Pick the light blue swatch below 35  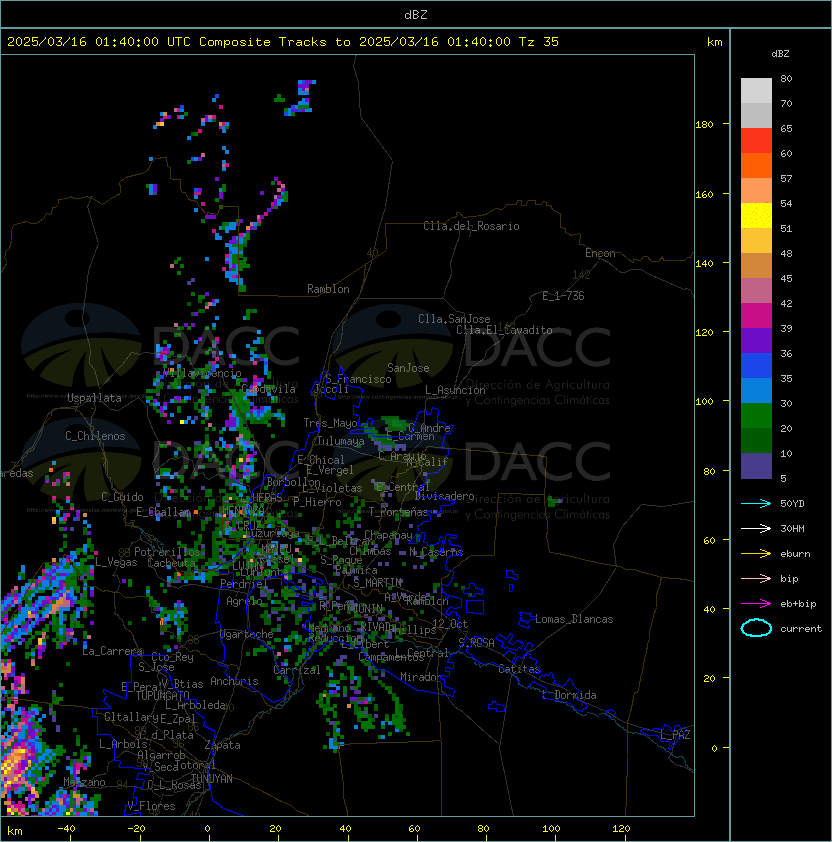pyautogui.click(x=756, y=390)
